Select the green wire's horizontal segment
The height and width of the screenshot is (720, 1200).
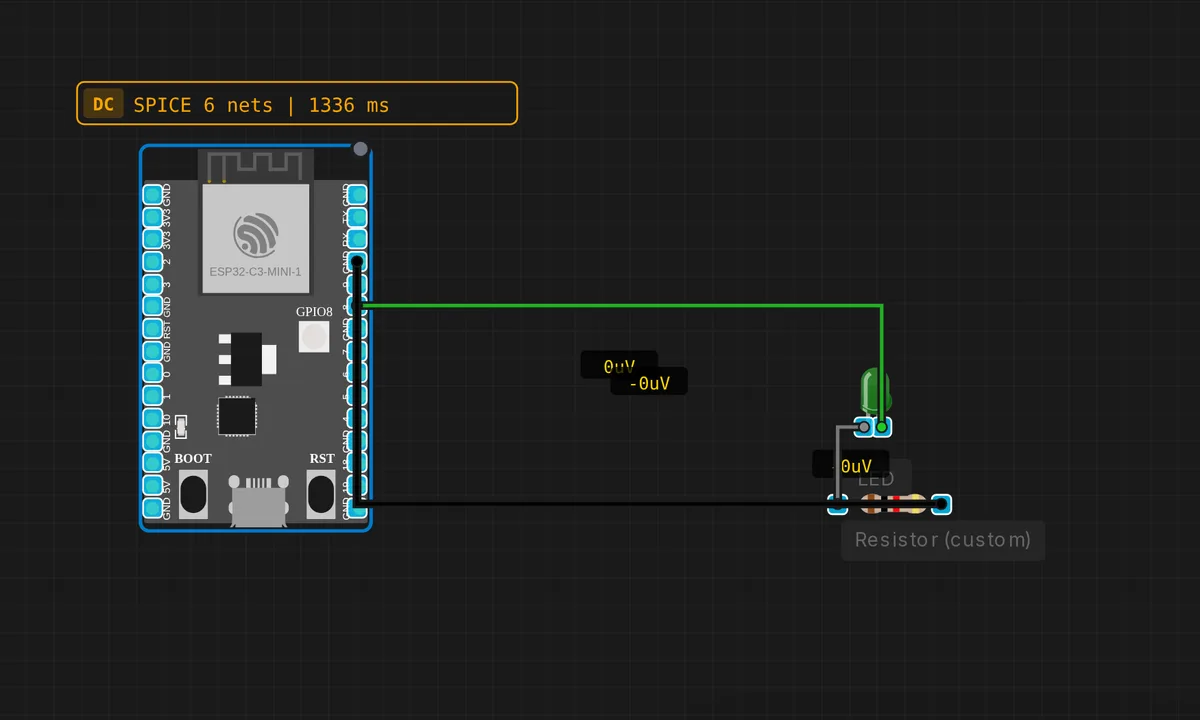tap(620, 305)
